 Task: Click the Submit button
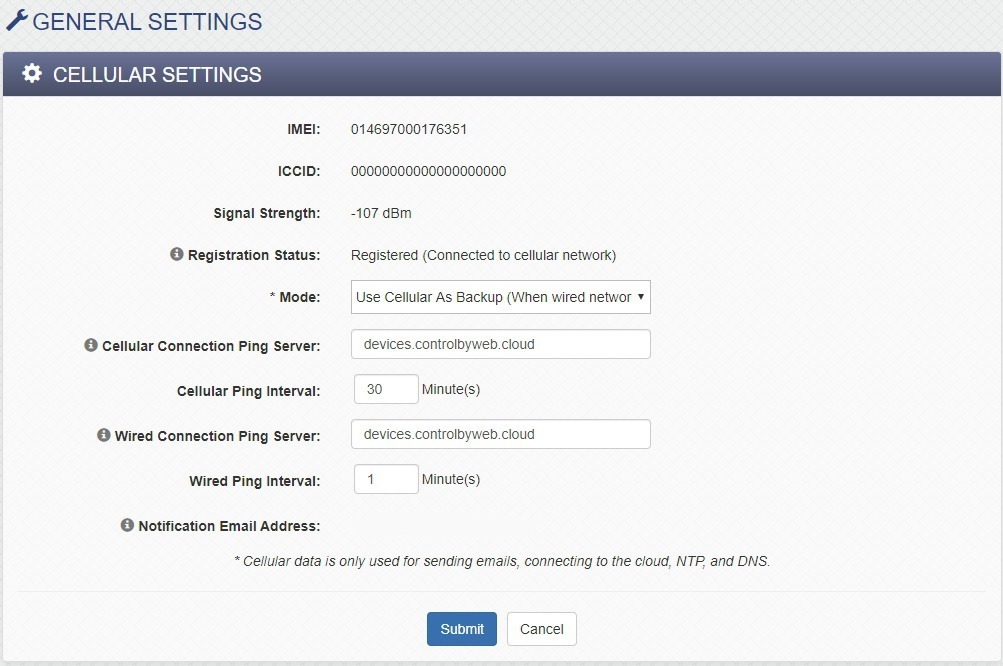click(461, 629)
